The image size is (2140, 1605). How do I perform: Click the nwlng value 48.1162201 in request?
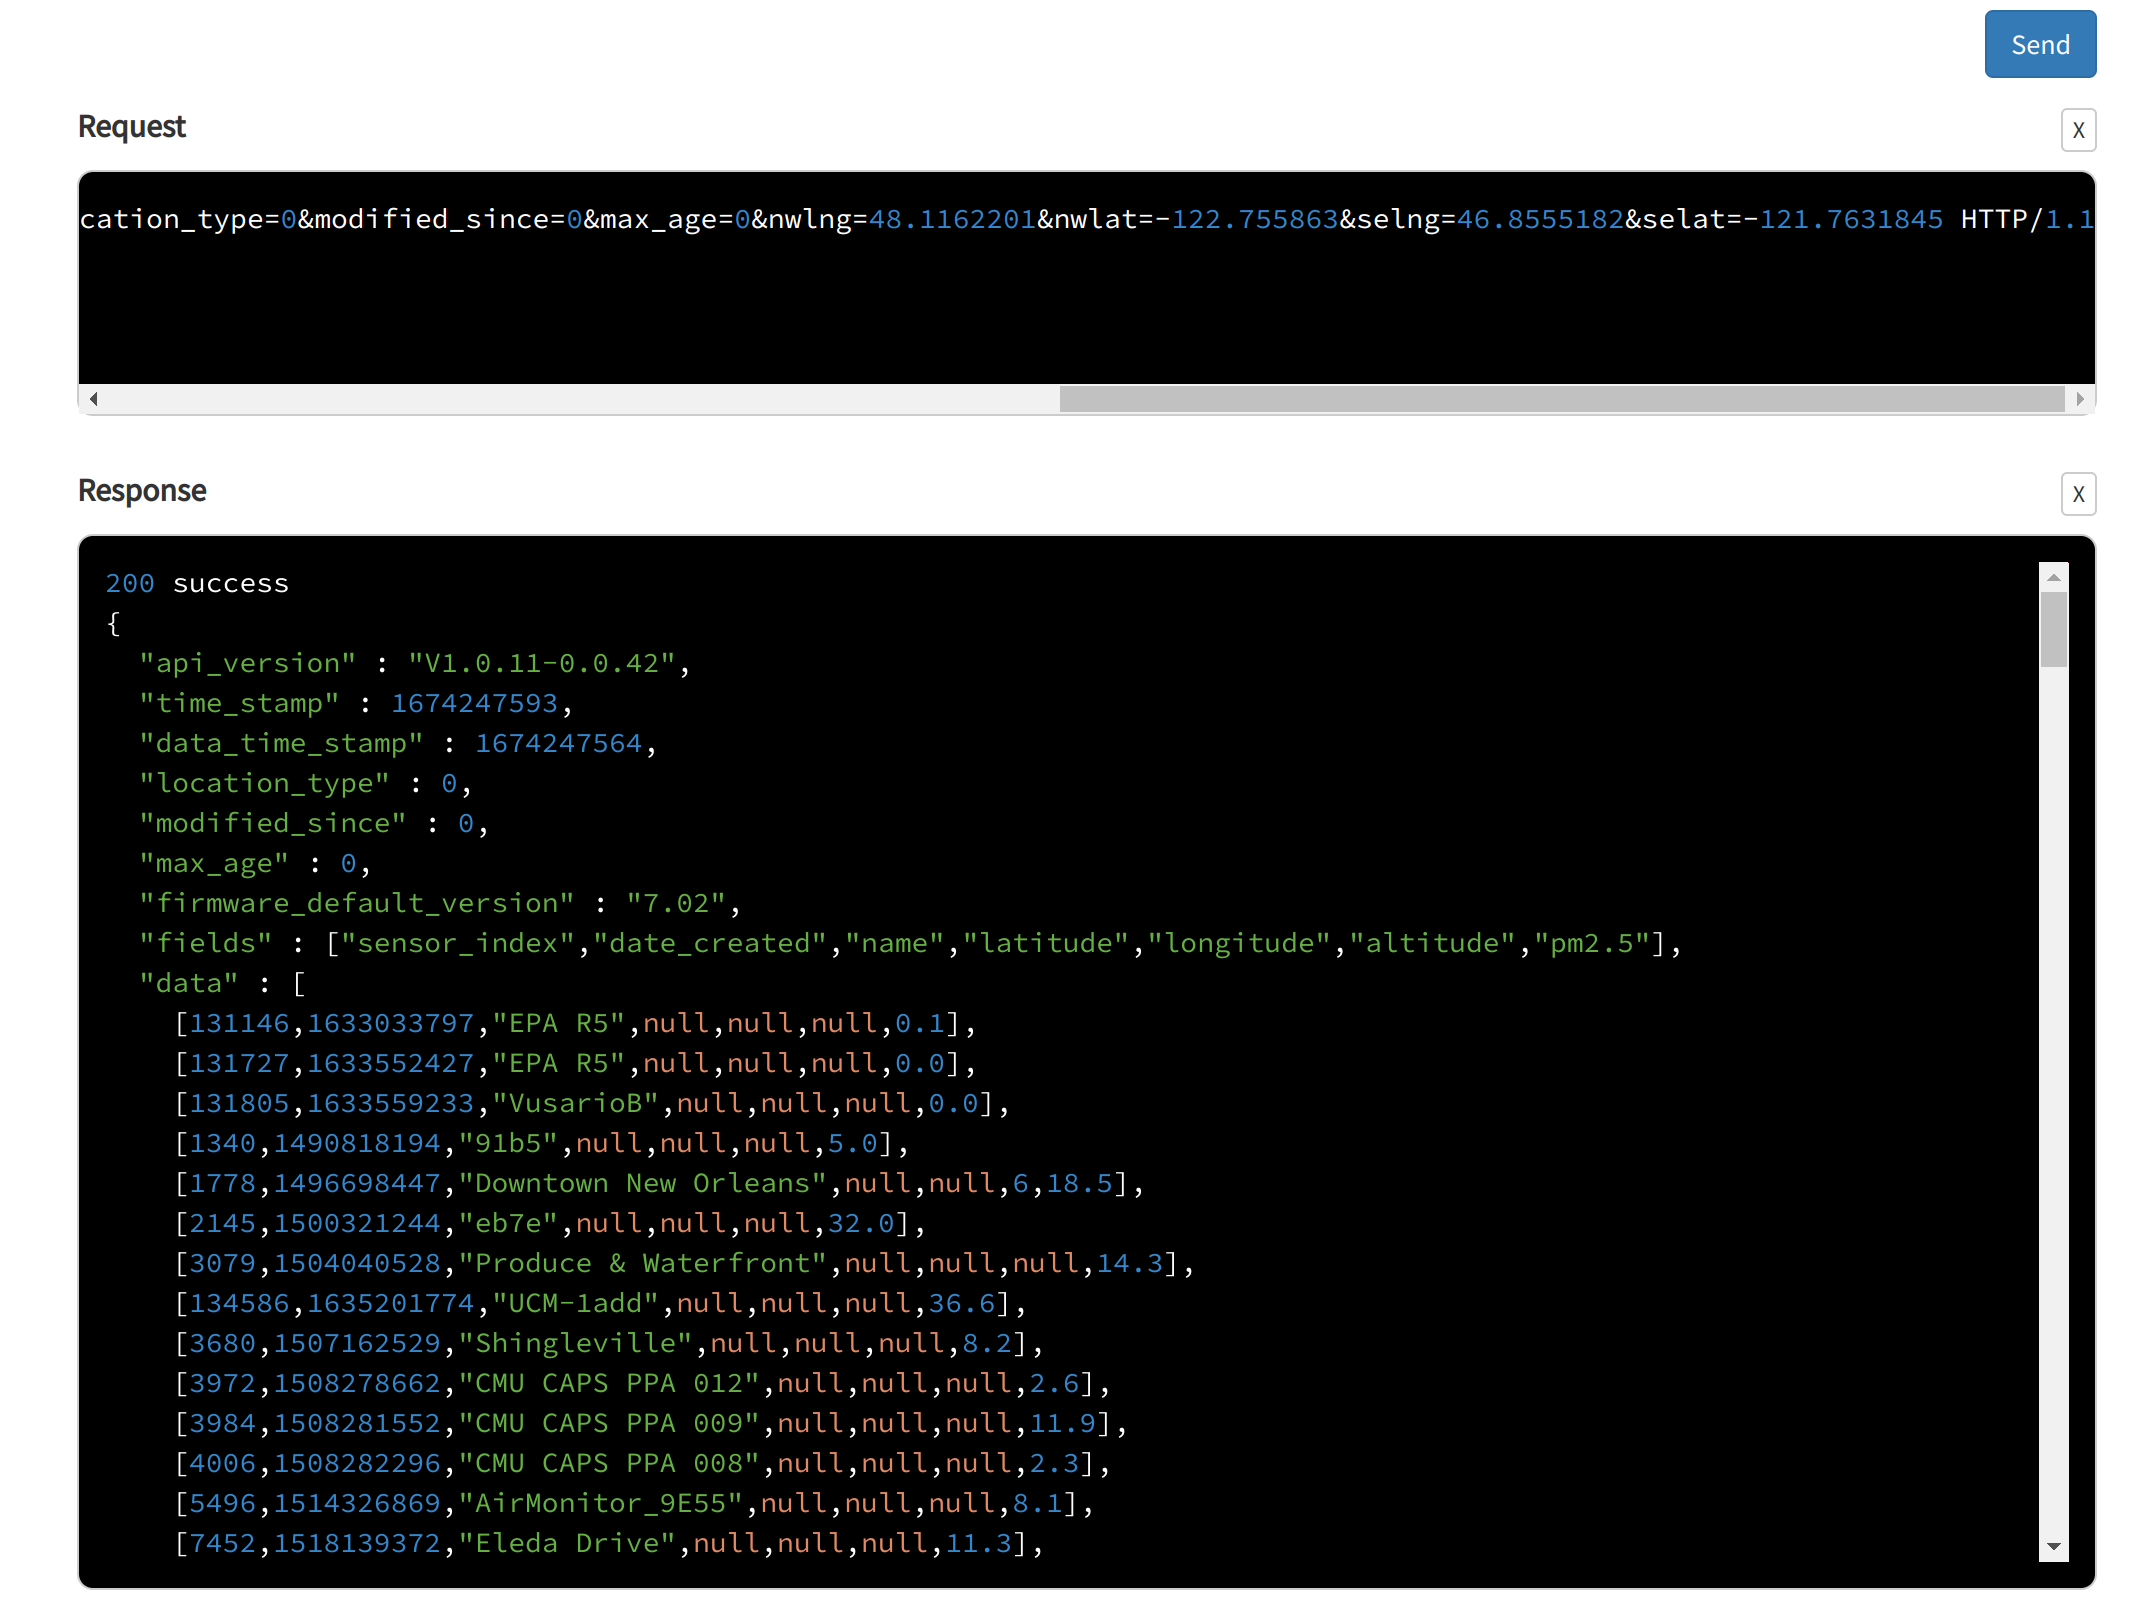pos(952,219)
